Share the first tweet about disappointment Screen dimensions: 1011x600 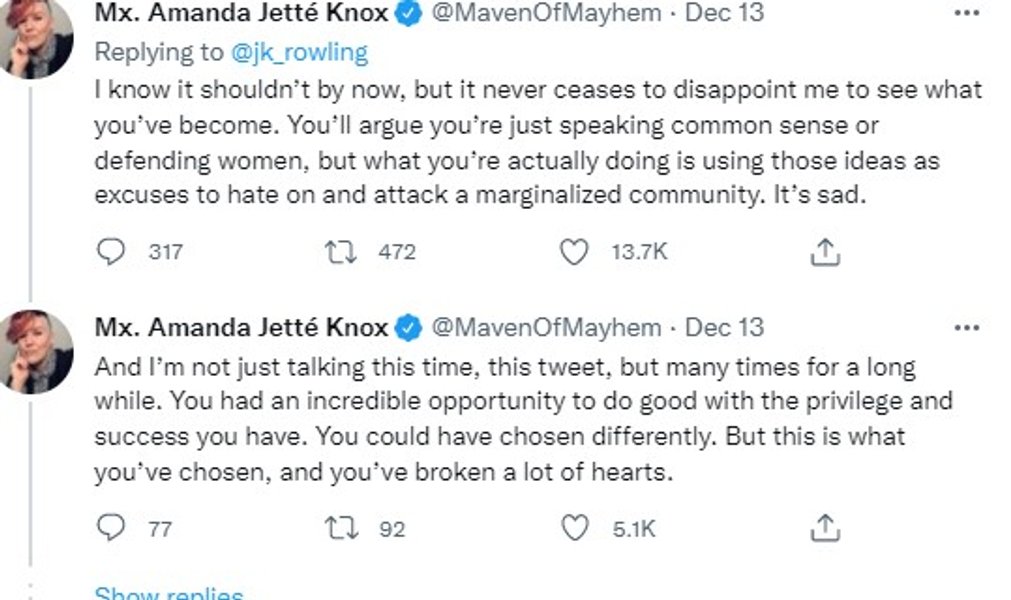coord(824,252)
